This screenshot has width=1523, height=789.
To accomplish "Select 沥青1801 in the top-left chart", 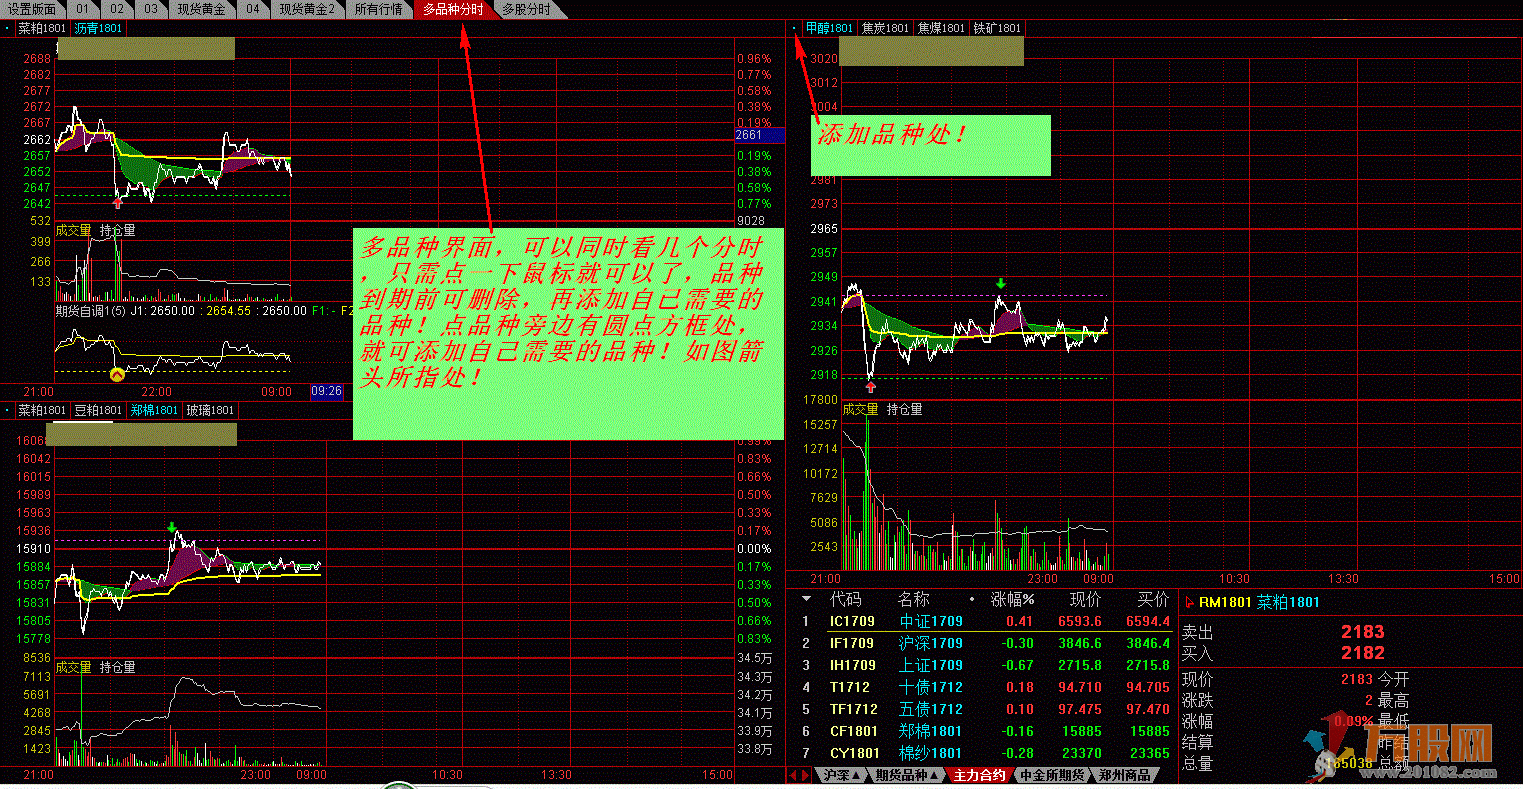I will pyautogui.click(x=99, y=29).
